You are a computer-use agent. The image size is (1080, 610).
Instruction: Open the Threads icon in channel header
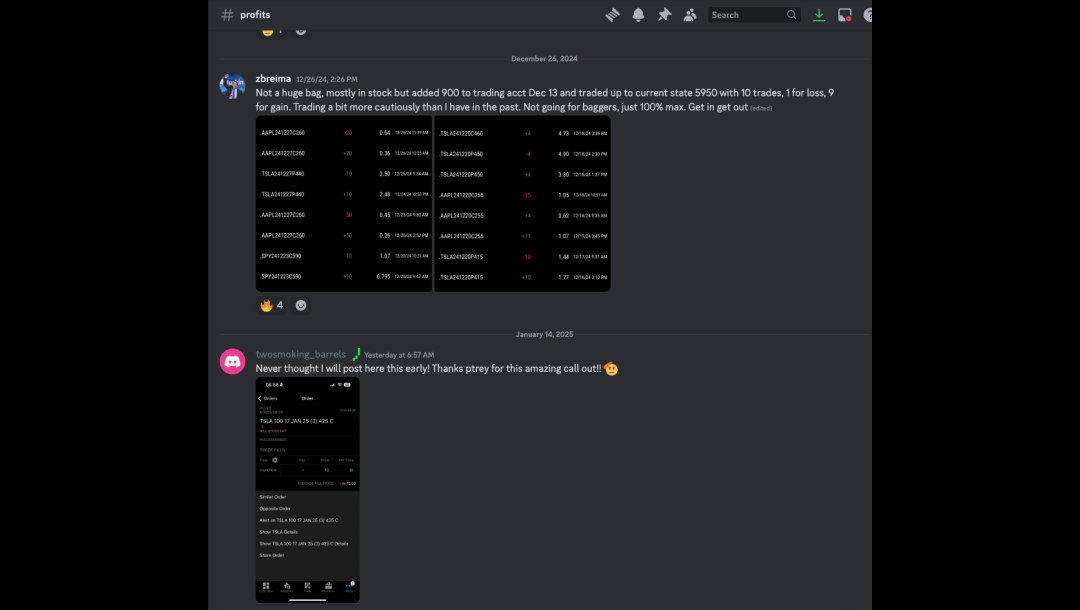point(612,14)
